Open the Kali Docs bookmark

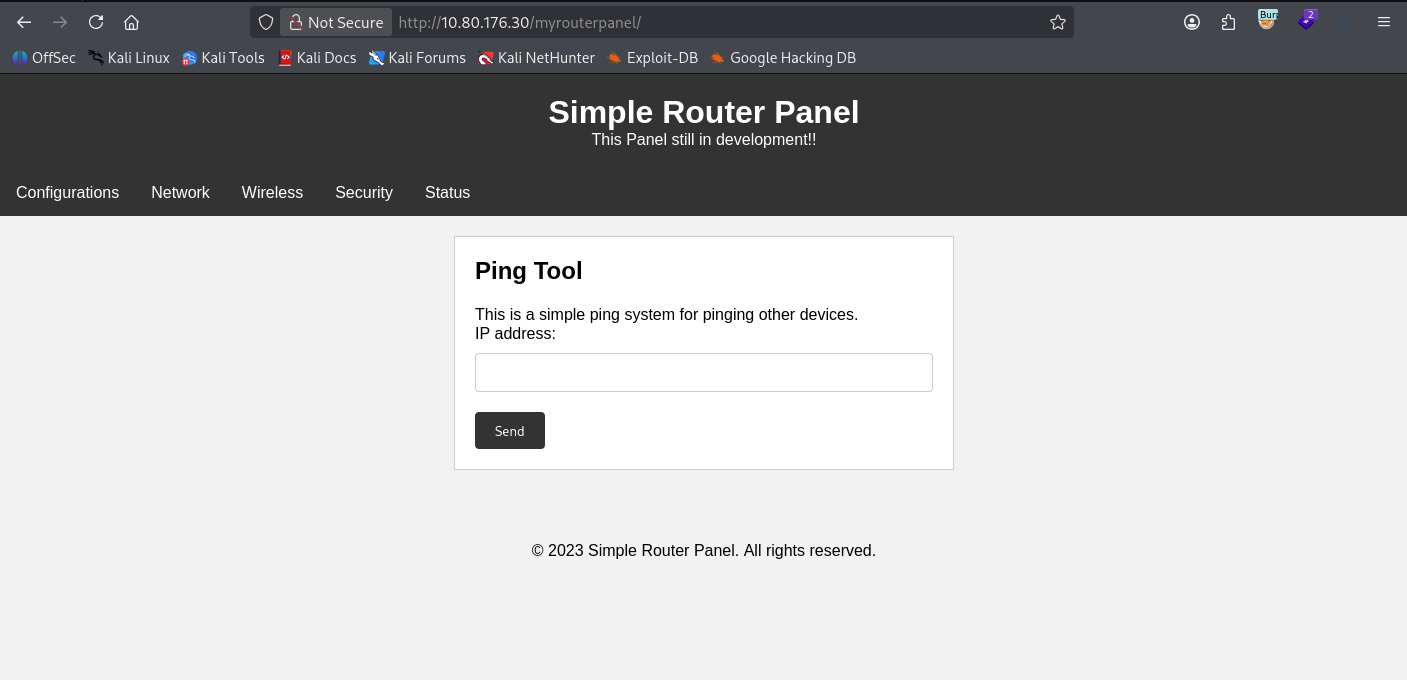click(317, 58)
